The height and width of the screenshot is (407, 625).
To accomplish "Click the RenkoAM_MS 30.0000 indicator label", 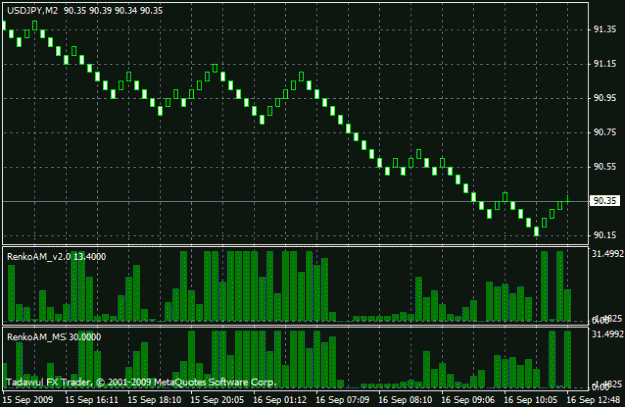I will tap(54, 337).
